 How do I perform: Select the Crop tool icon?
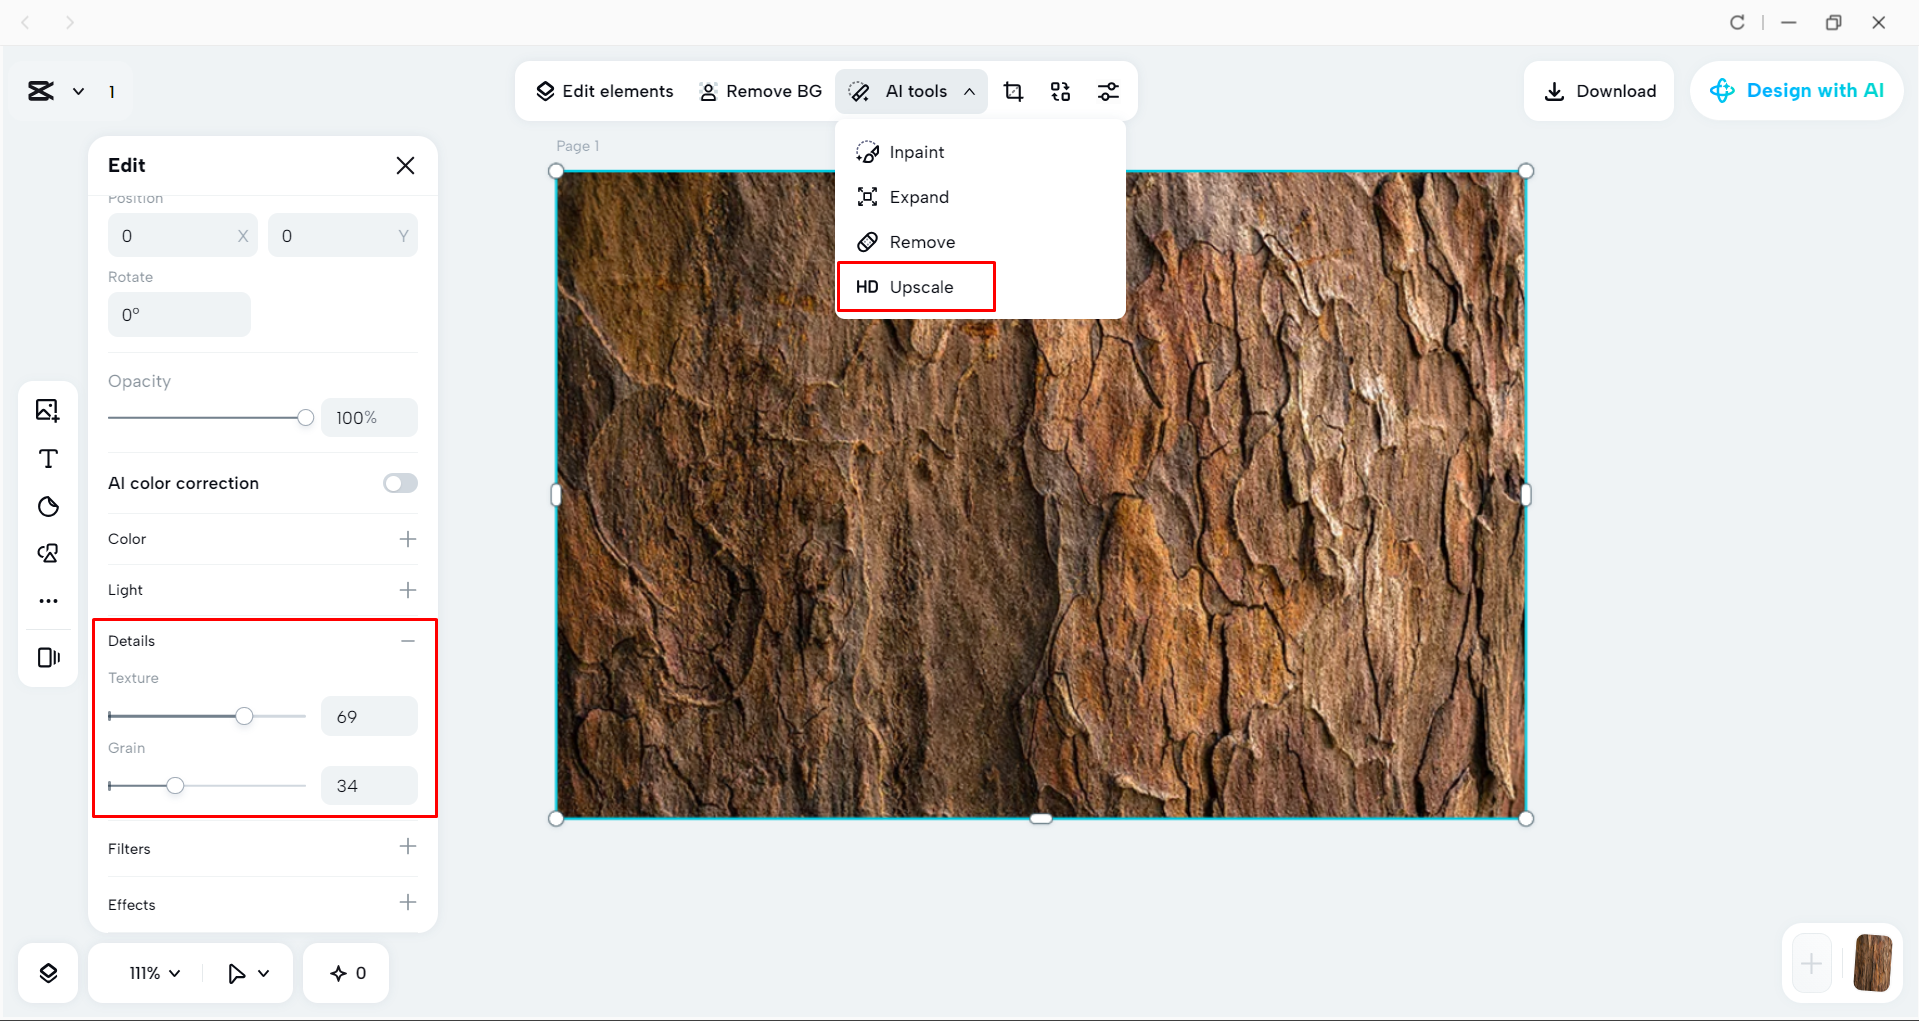[x=1013, y=91]
